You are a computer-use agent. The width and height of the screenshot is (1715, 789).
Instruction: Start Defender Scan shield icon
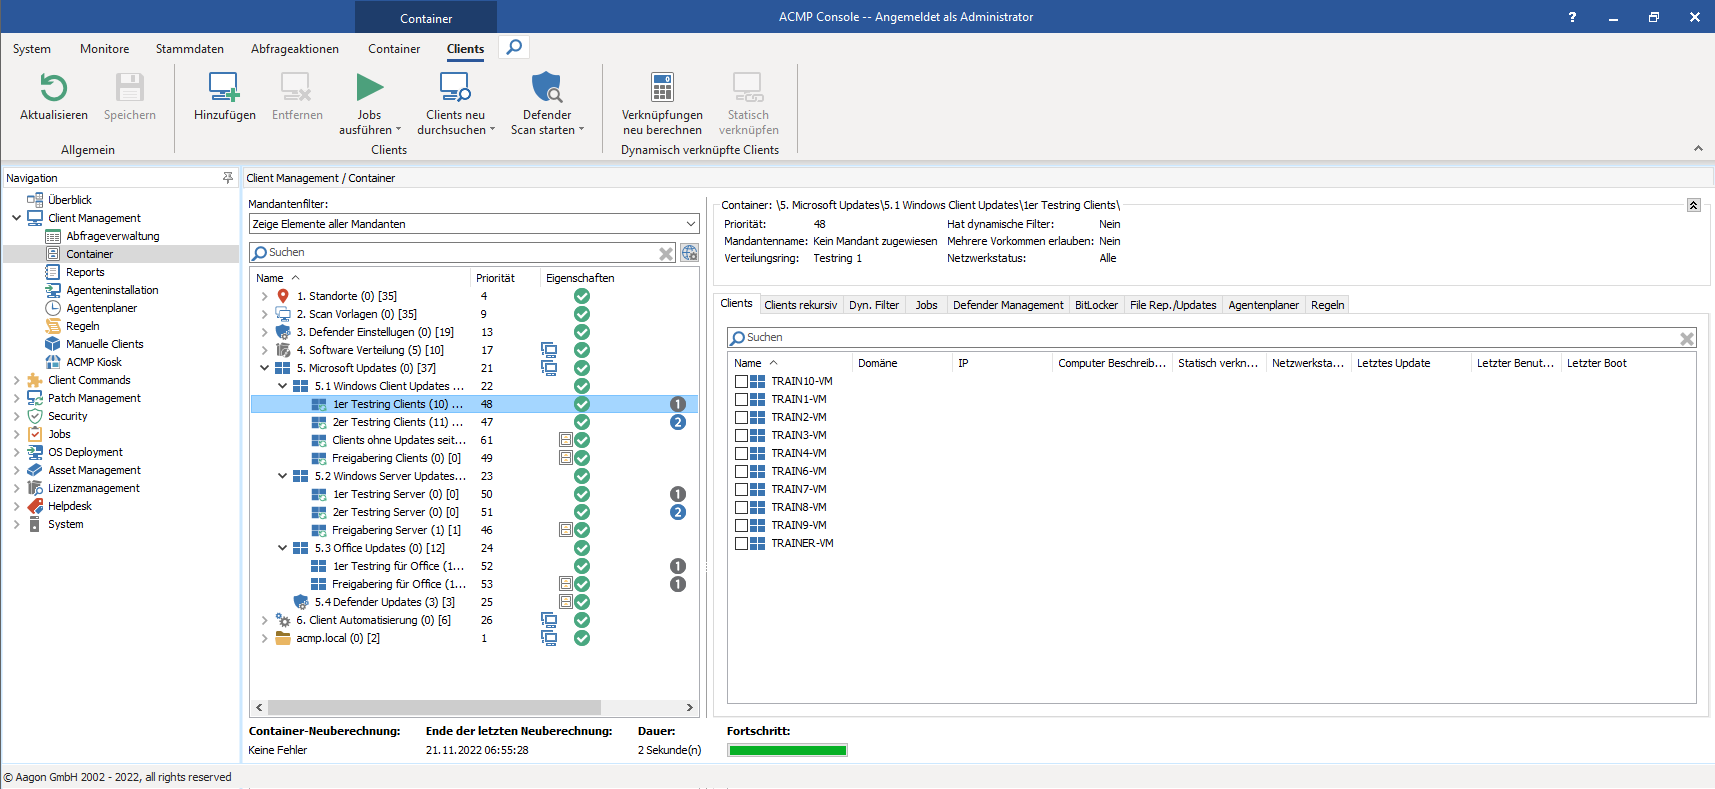547,88
